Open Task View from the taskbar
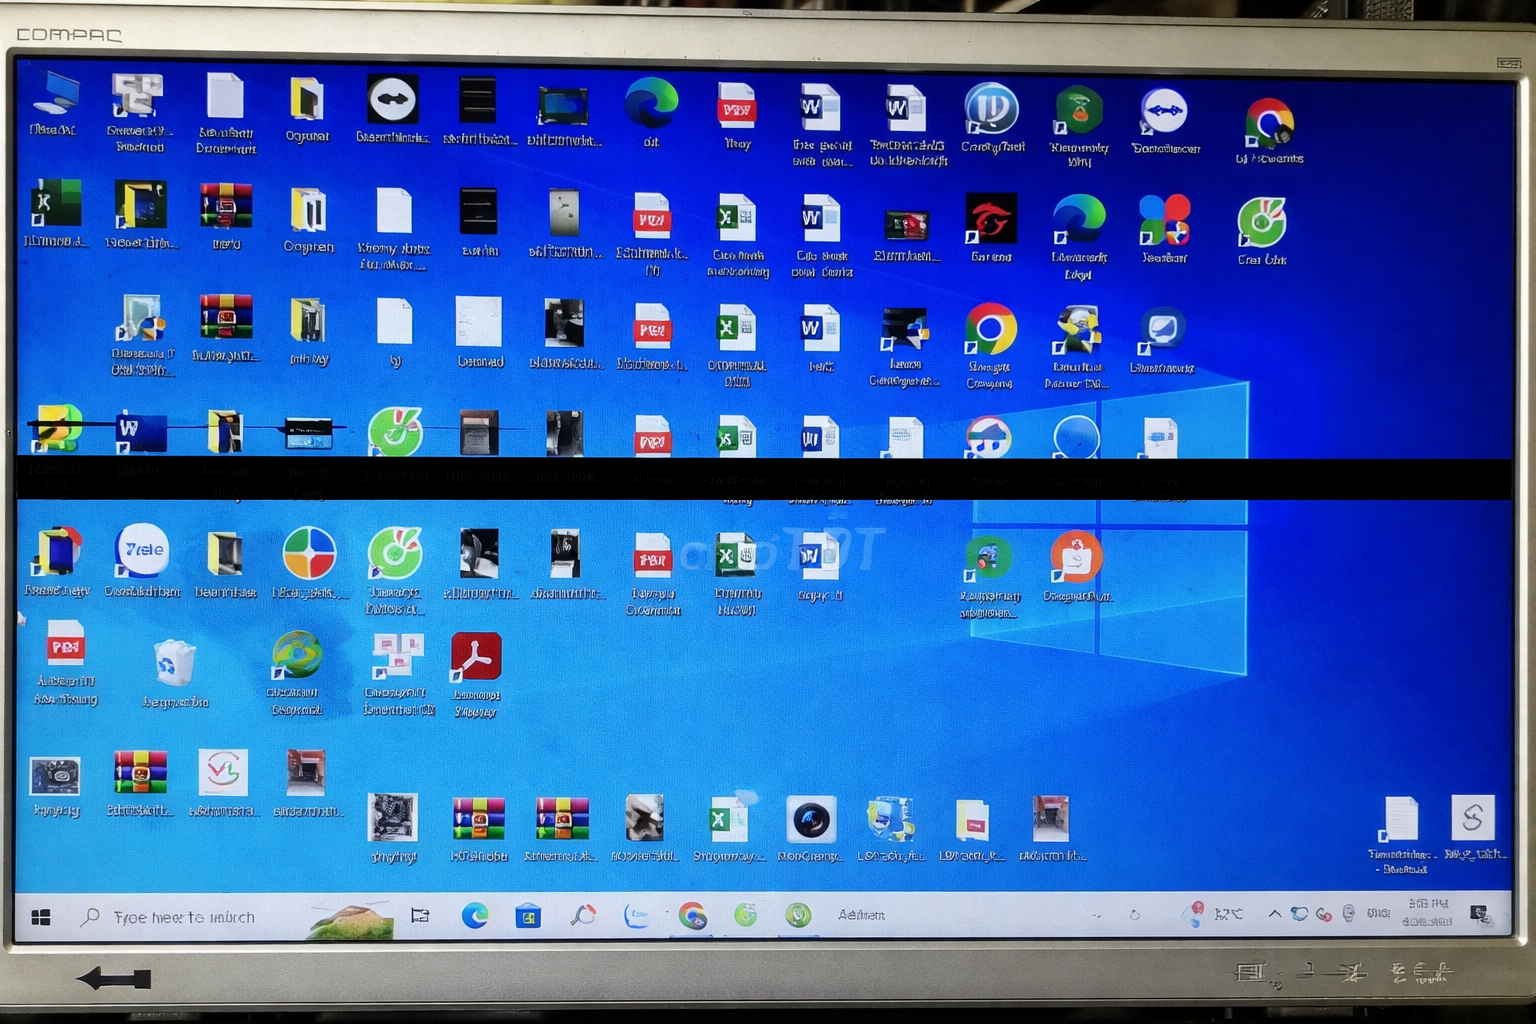 420,916
